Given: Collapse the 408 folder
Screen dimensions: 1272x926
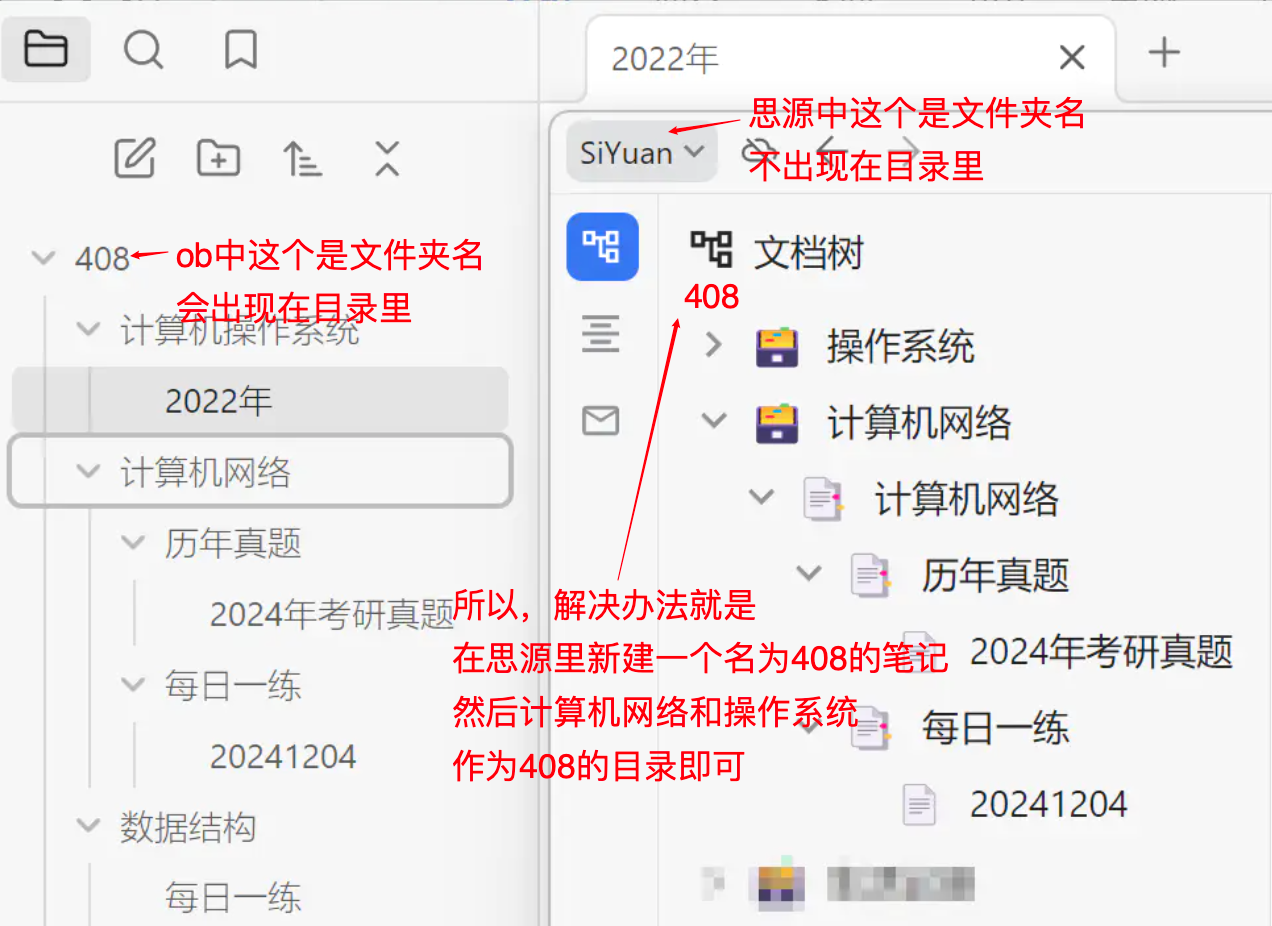Looking at the screenshot, I should [x=42, y=258].
